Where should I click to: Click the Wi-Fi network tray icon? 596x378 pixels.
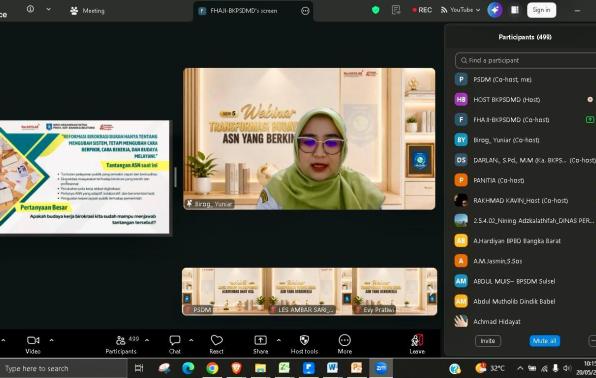click(544, 368)
